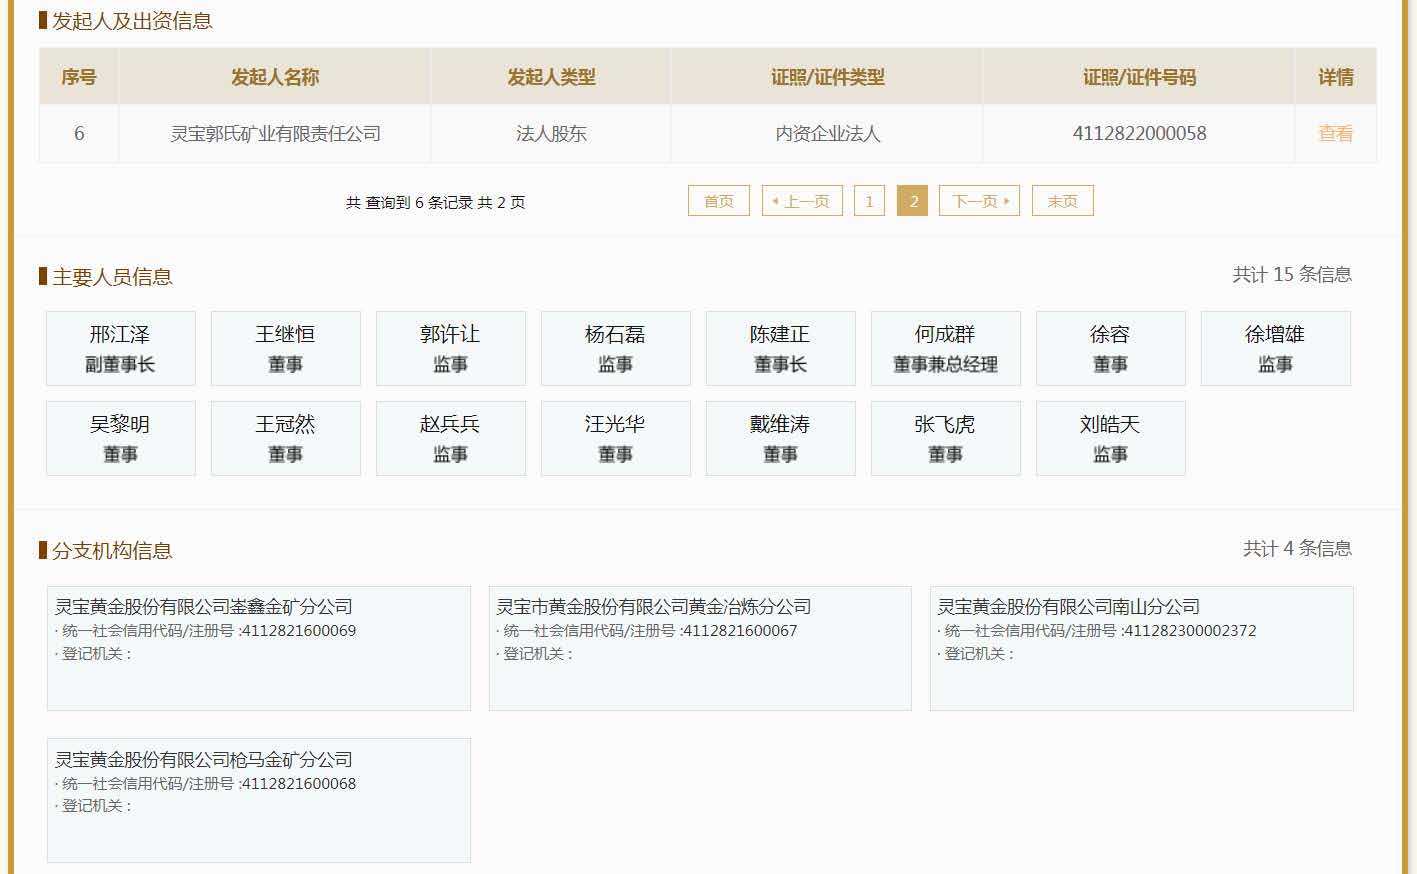Screen dimensions: 1417x874
Task: Select current page 2 button
Action: click(913, 201)
